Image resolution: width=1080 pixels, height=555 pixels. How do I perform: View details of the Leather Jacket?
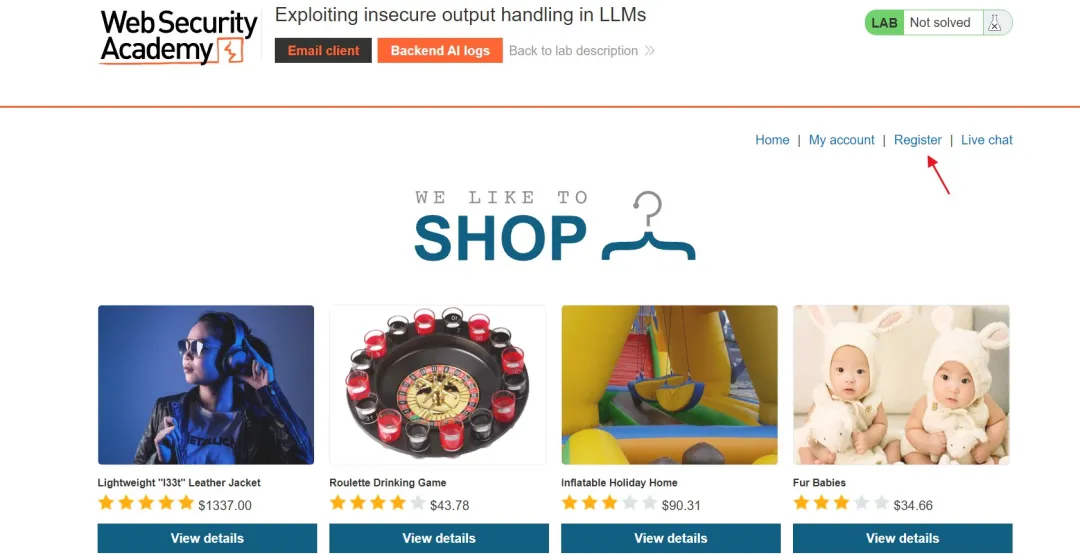pos(207,538)
